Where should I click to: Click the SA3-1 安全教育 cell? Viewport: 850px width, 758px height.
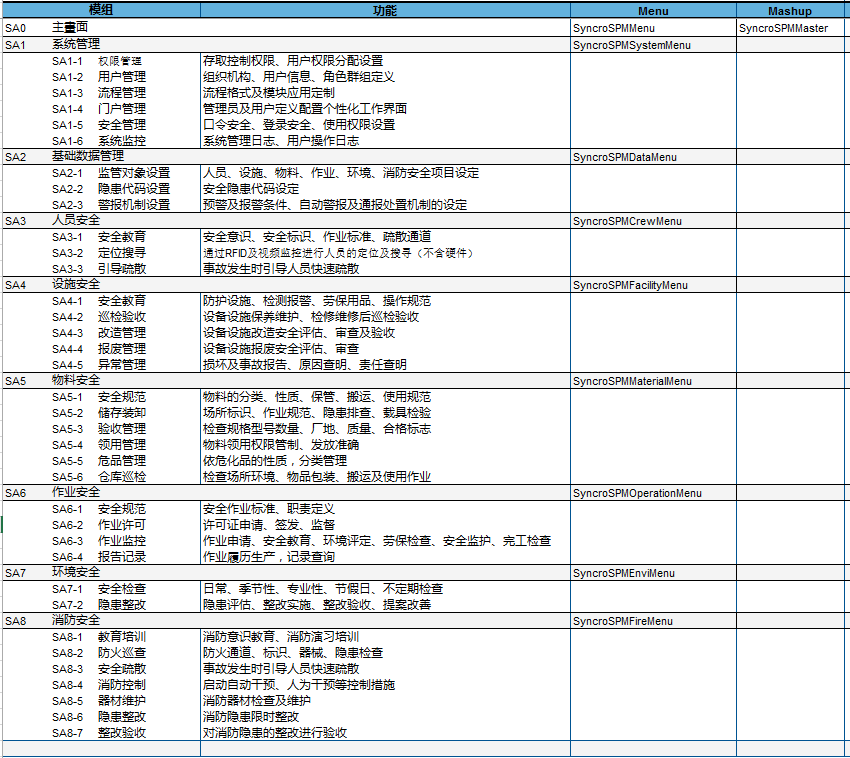(x=101, y=237)
